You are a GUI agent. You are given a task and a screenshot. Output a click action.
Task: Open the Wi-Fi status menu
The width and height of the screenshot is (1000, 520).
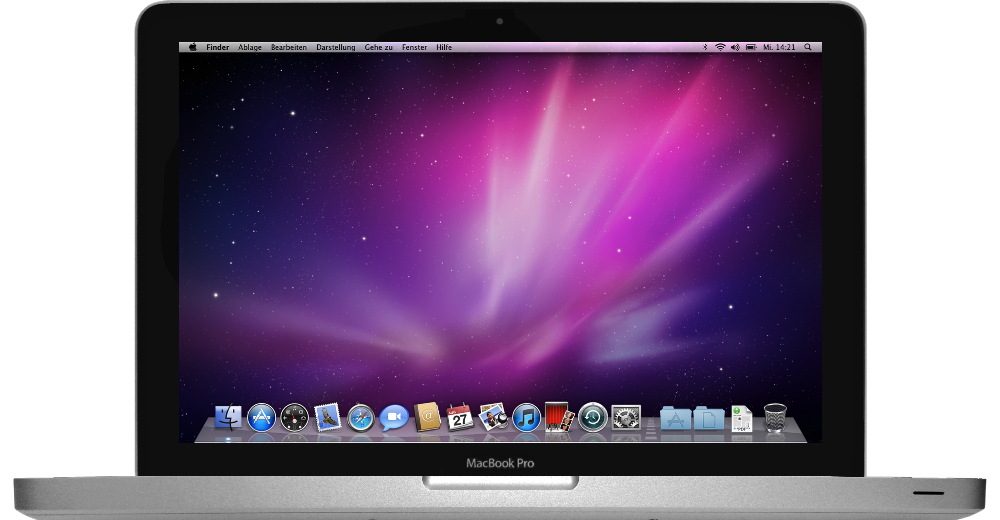[720, 47]
